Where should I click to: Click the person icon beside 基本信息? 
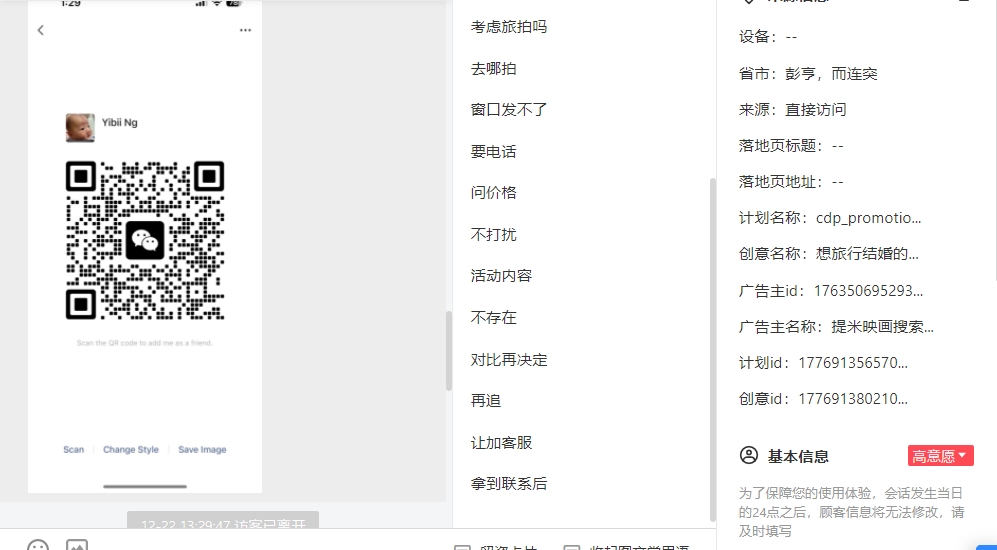749,455
